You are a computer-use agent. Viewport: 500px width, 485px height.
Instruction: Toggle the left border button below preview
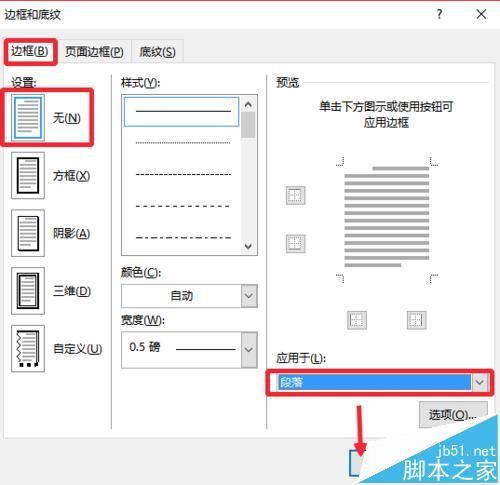point(357,320)
